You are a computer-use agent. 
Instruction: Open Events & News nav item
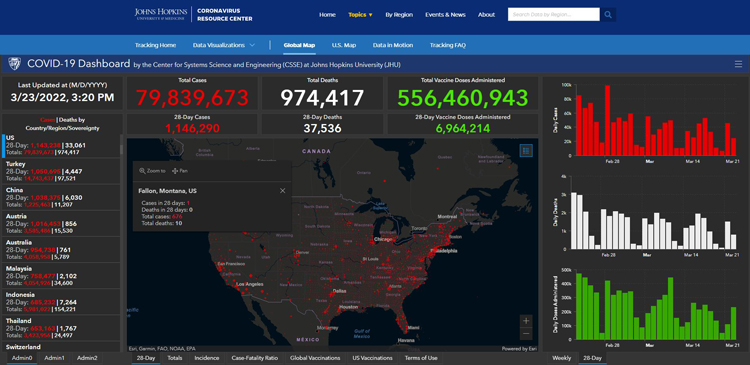pyautogui.click(x=445, y=15)
